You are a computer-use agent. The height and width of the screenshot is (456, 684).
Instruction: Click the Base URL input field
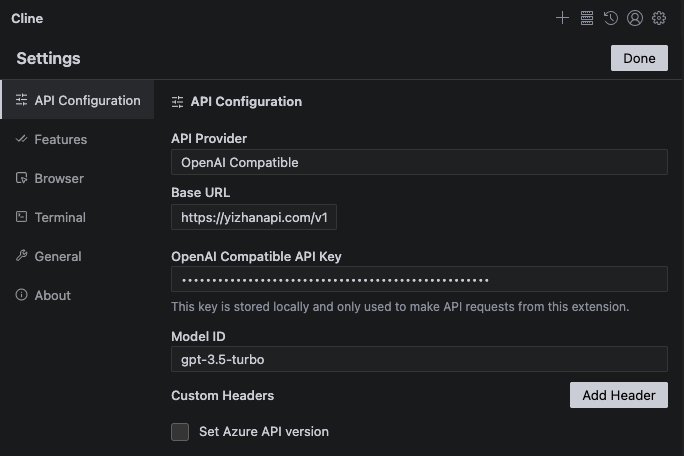click(254, 217)
